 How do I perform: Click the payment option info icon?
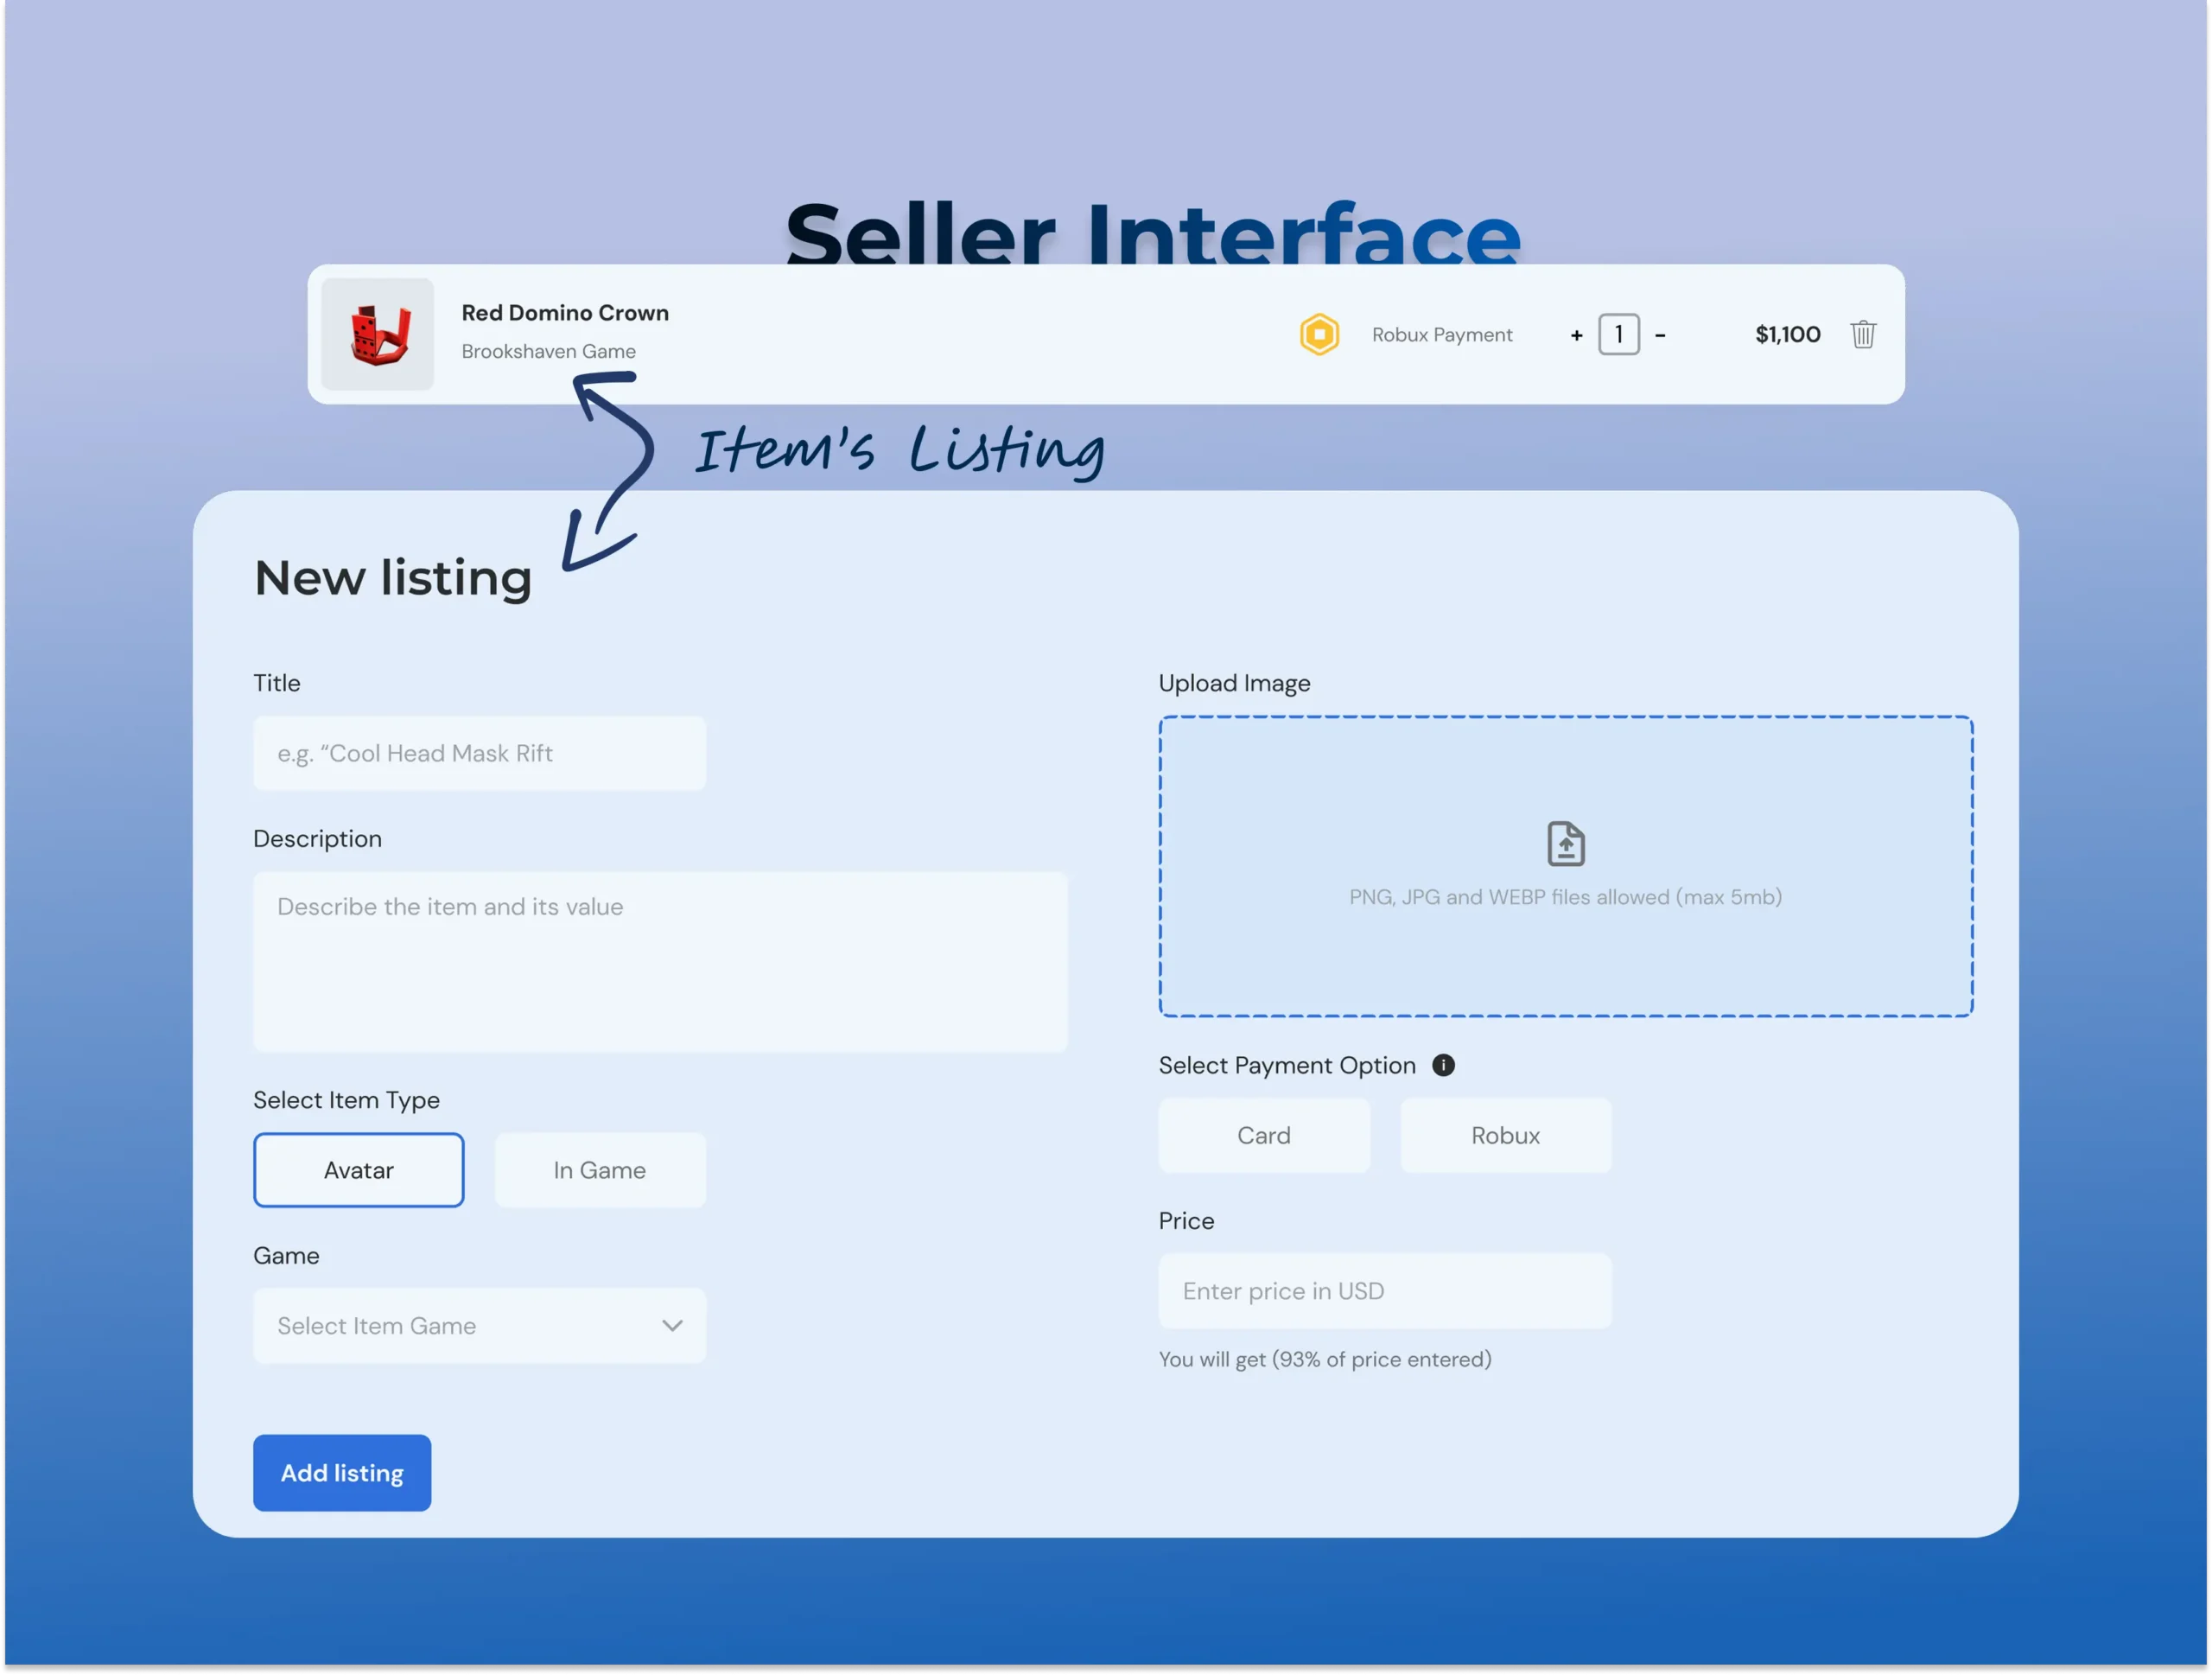(1443, 1065)
